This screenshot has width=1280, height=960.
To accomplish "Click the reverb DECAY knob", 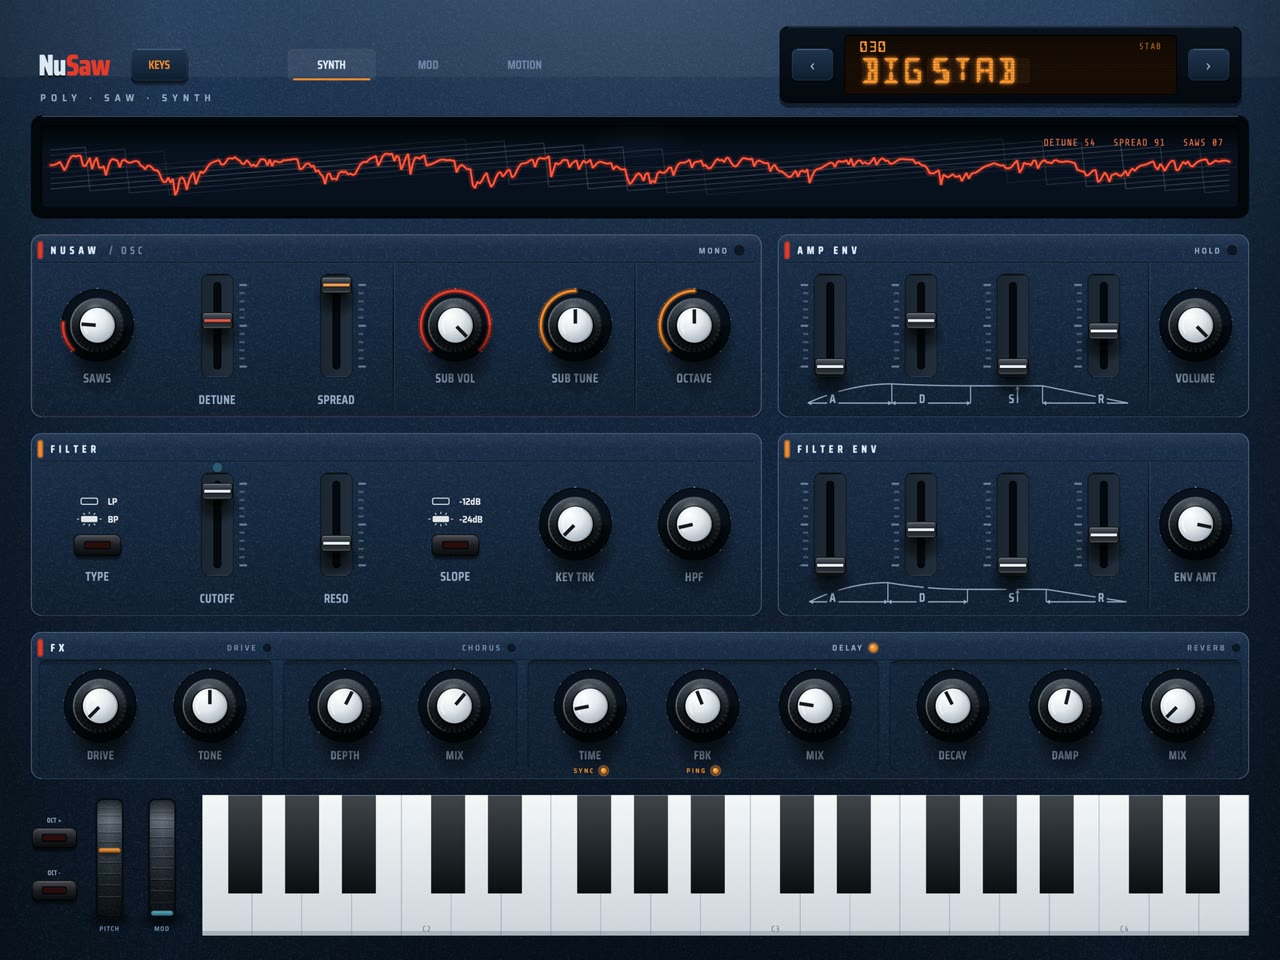I will pos(952,706).
